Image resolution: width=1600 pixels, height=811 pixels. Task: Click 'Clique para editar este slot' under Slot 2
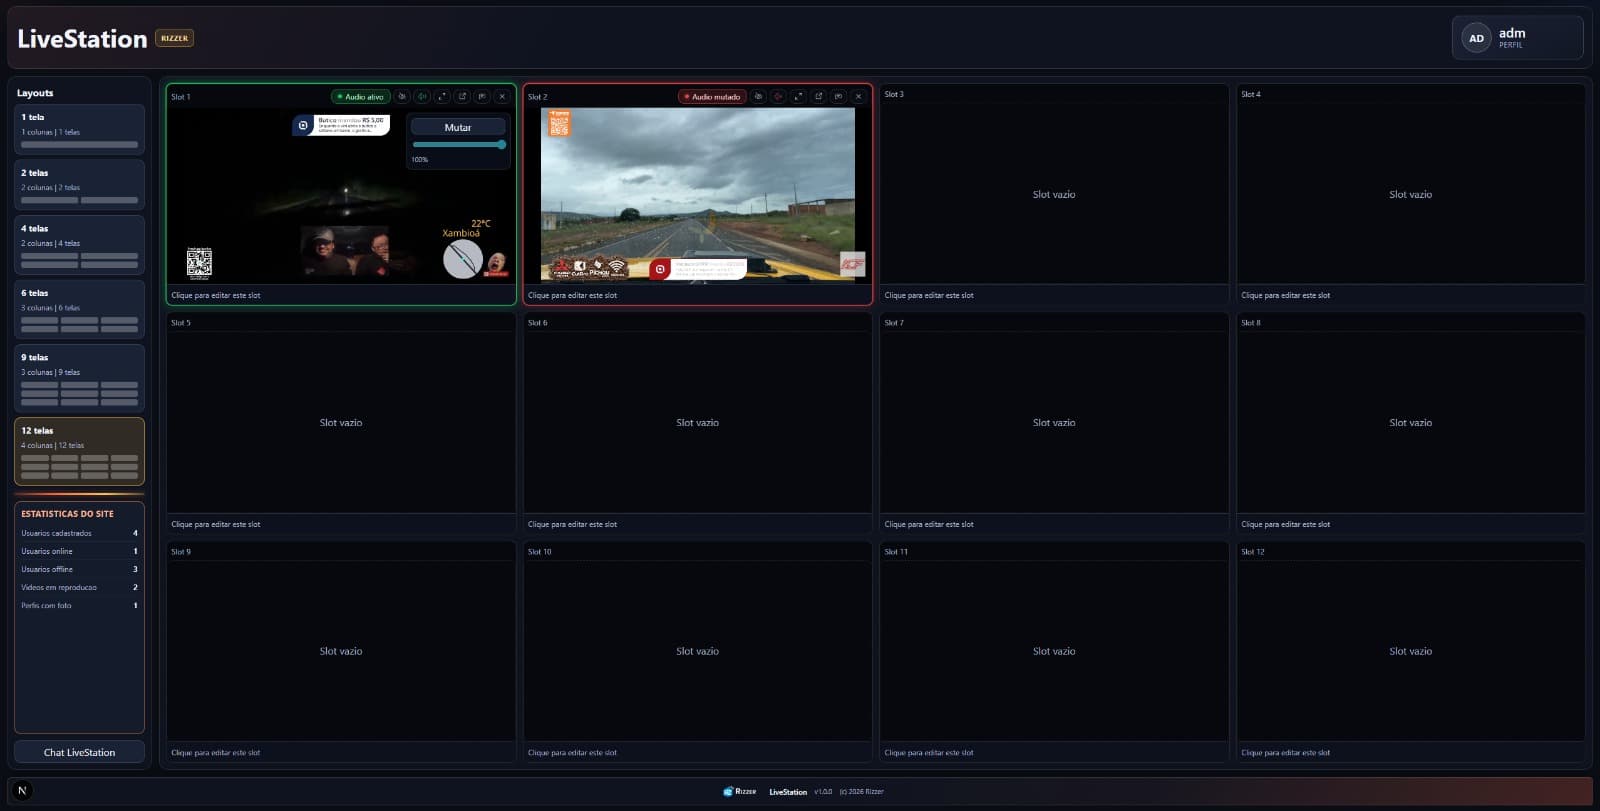pyautogui.click(x=572, y=295)
